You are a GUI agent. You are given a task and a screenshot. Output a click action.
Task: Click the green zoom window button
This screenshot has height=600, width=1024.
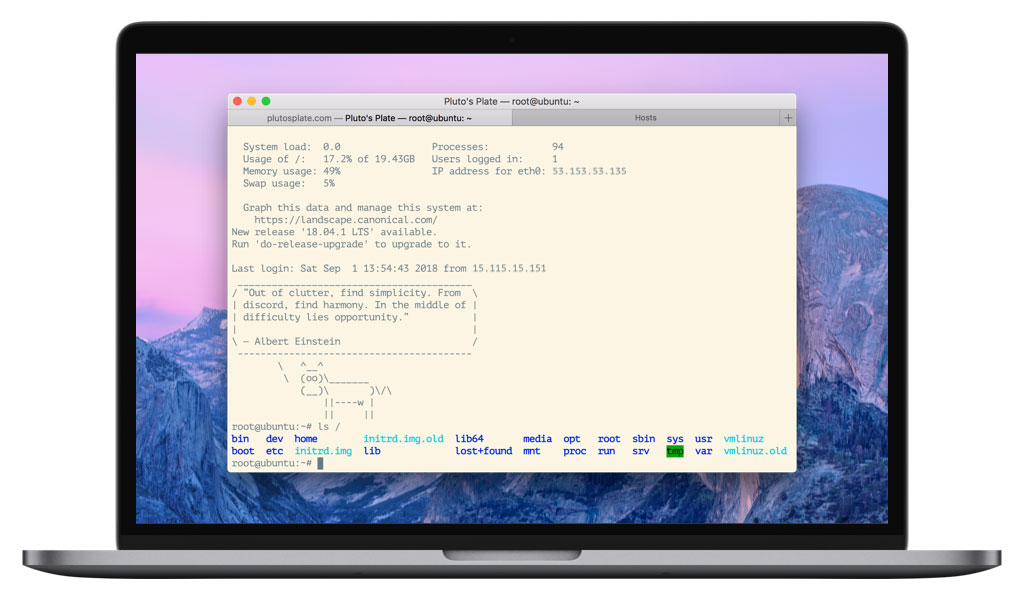click(x=265, y=101)
